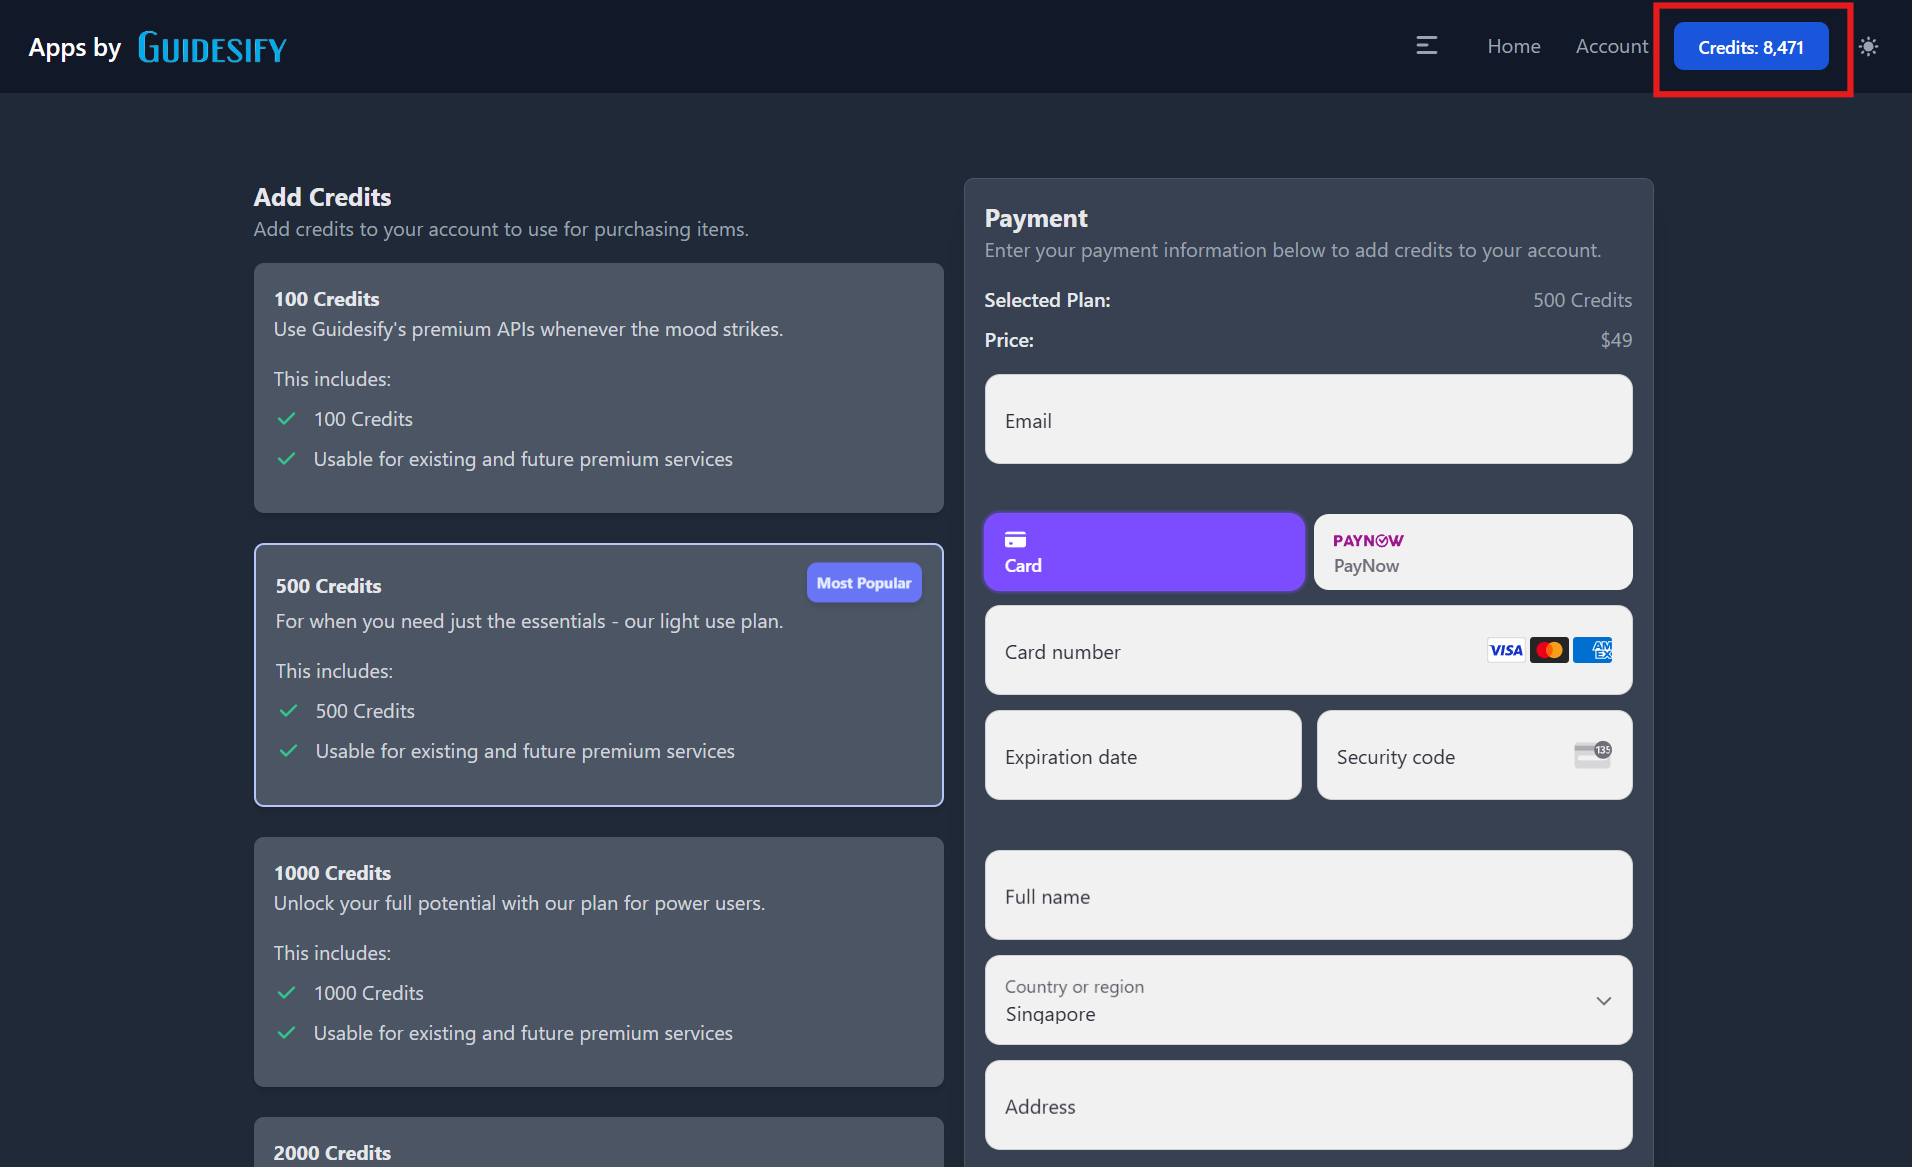Image resolution: width=1912 pixels, height=1167 pixels.
Task: Focus the Email input field
Action: (x=1308, y=420)
